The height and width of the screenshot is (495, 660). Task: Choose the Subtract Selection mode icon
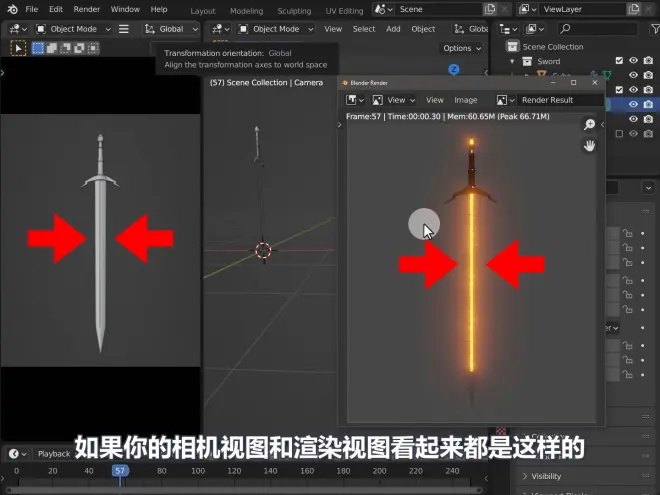point(66,48)
